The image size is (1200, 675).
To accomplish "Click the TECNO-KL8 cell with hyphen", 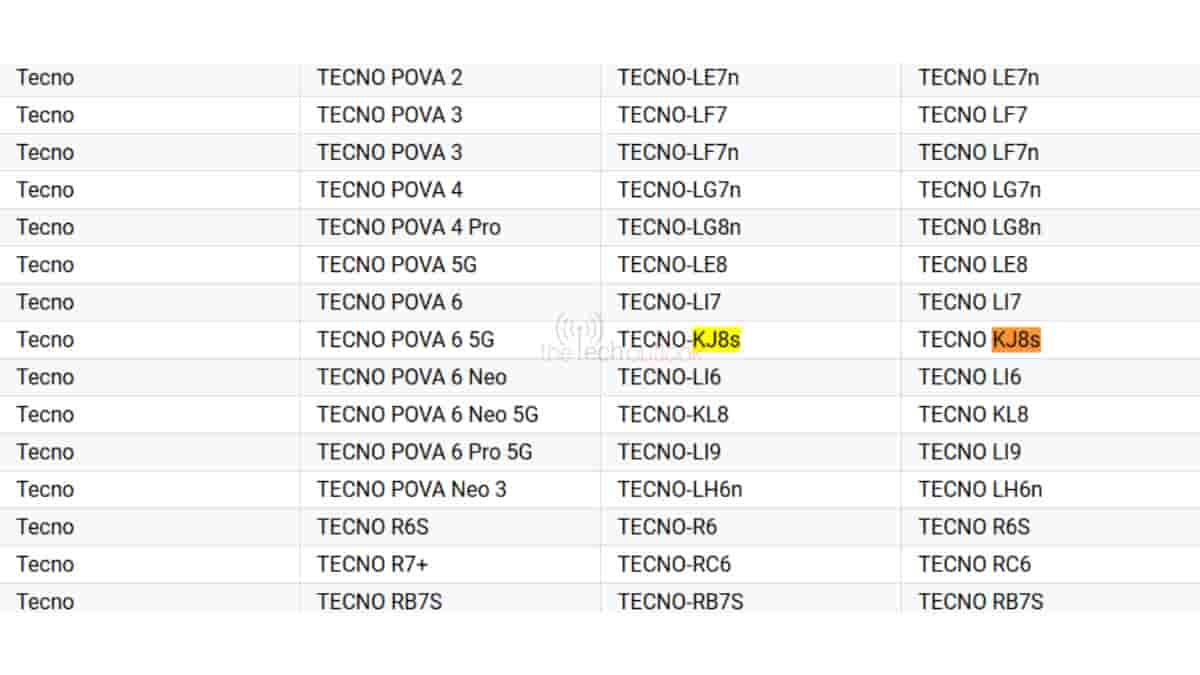I will 673,414.
